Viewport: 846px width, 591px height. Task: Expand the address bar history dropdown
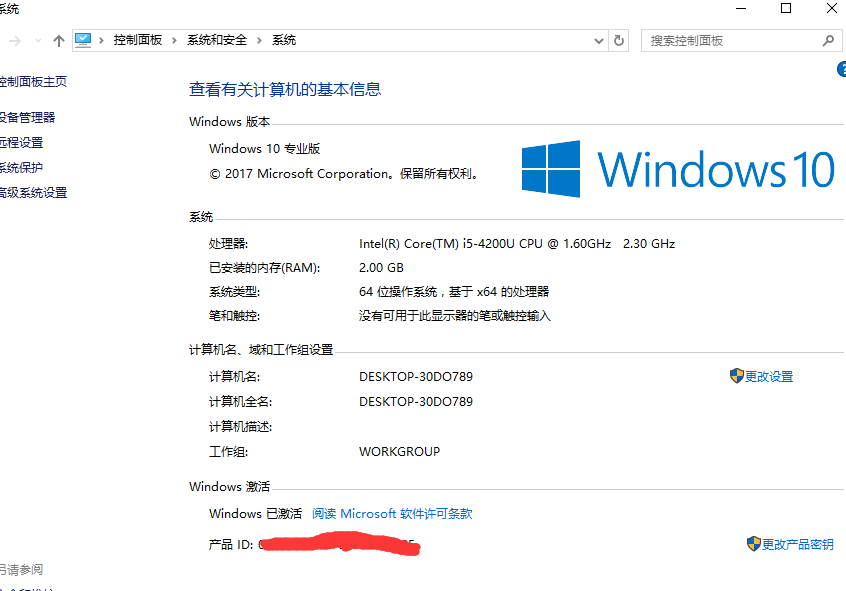(598, 41)
